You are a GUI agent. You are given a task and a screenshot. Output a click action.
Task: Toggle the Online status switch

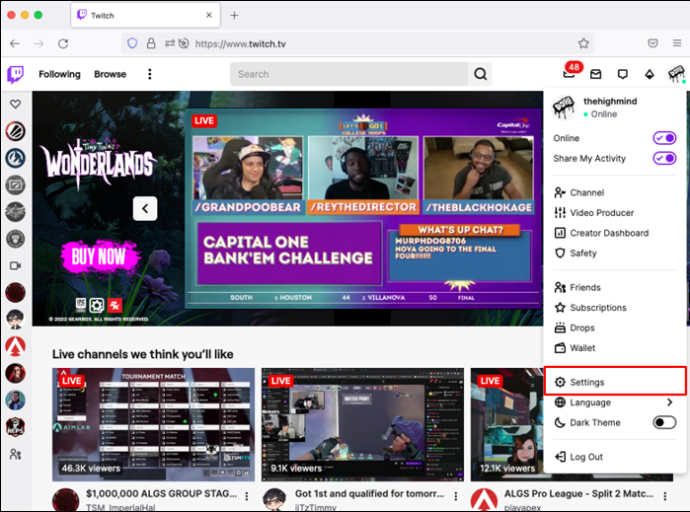coord(664,138)
